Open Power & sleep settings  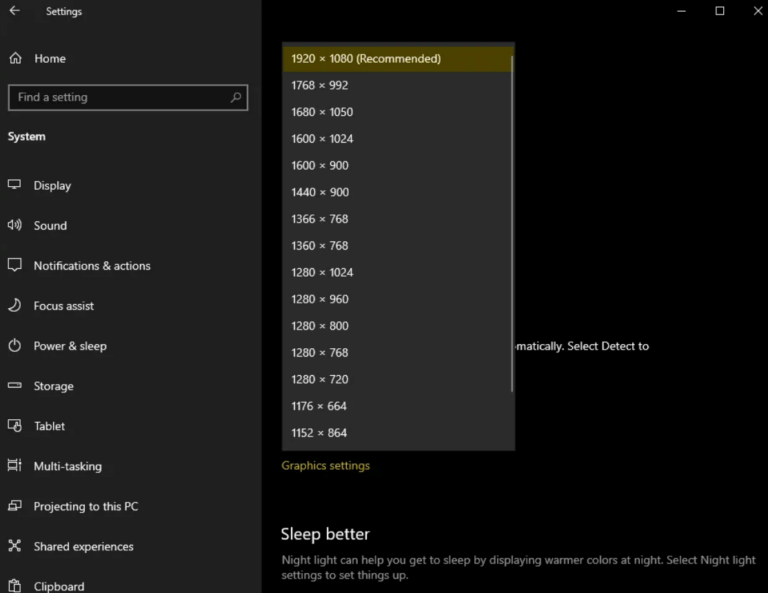click(x=70, y=346)
